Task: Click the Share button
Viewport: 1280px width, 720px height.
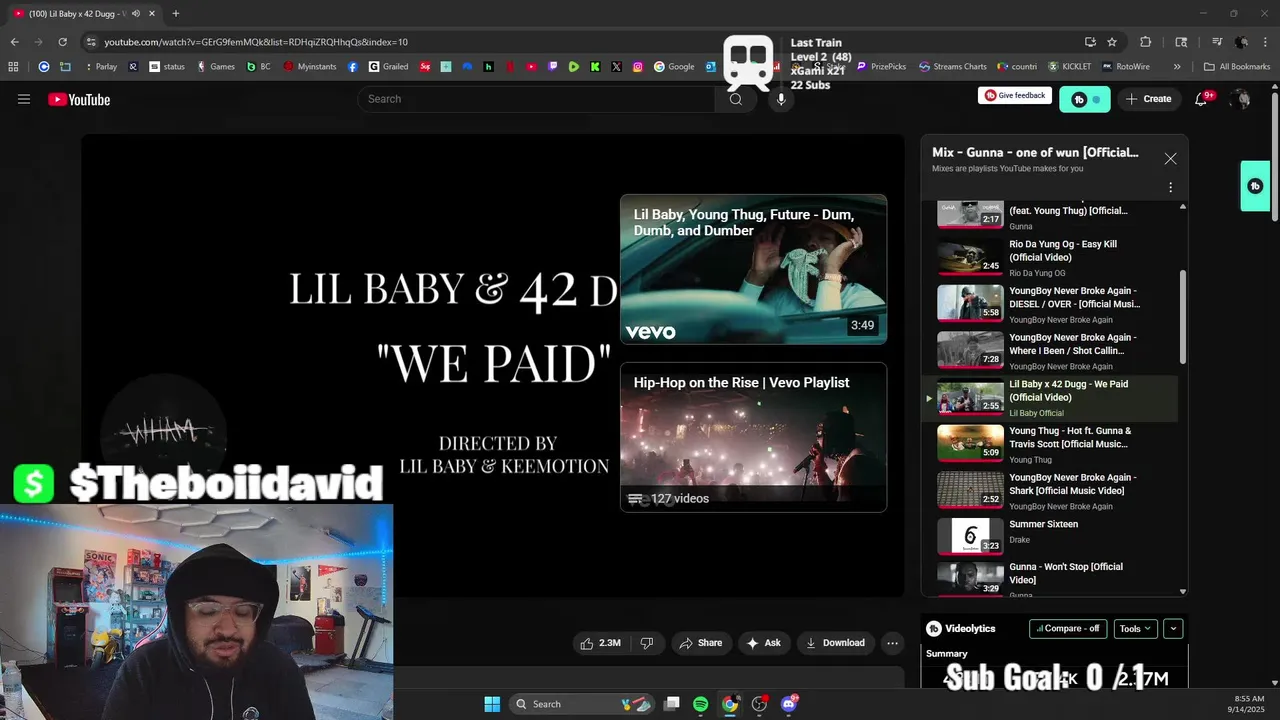Action: point(700,643)
